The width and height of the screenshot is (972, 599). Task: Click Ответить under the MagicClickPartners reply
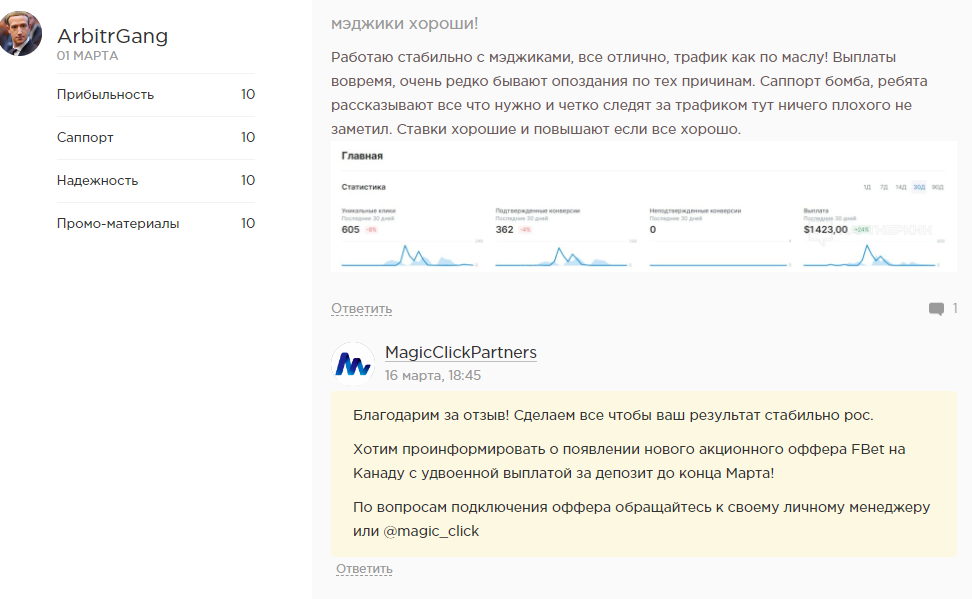pos(364,569)
